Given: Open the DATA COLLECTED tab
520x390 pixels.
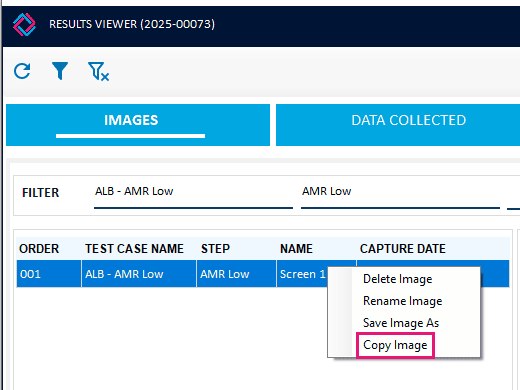Looking at the screenshot, I should coord(398,125).
